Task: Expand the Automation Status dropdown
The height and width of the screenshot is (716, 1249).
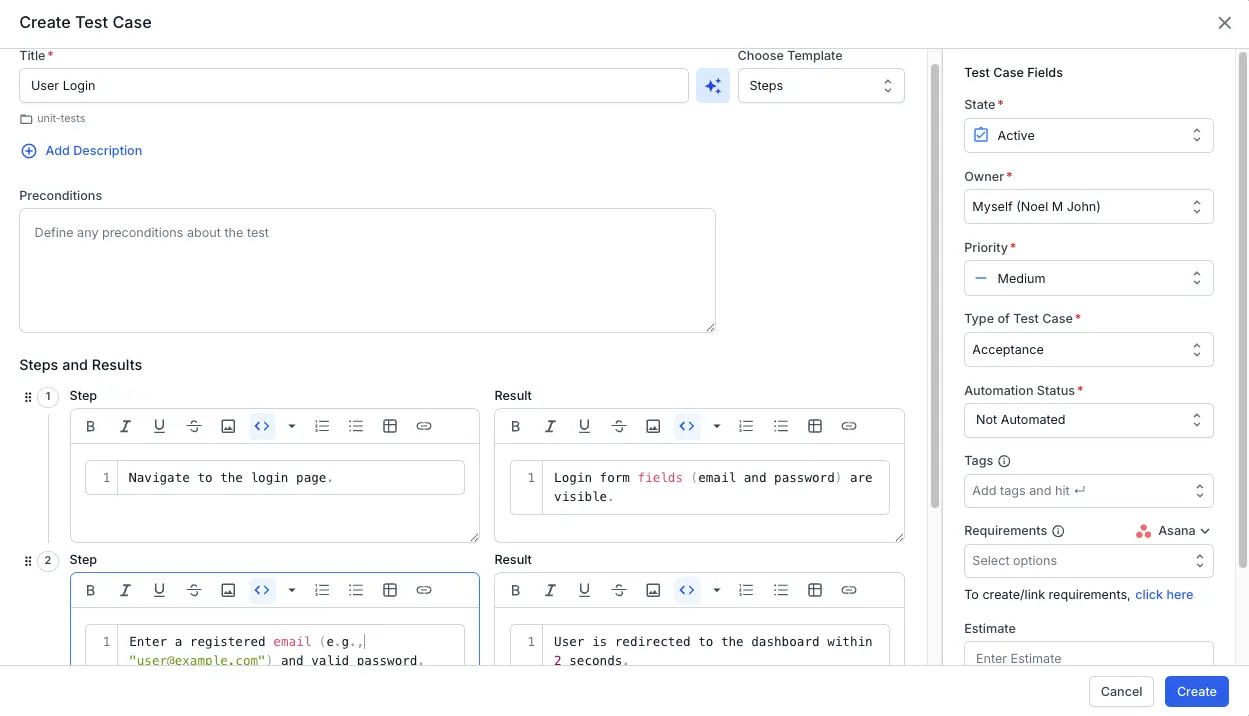Action: point(1088,420)
